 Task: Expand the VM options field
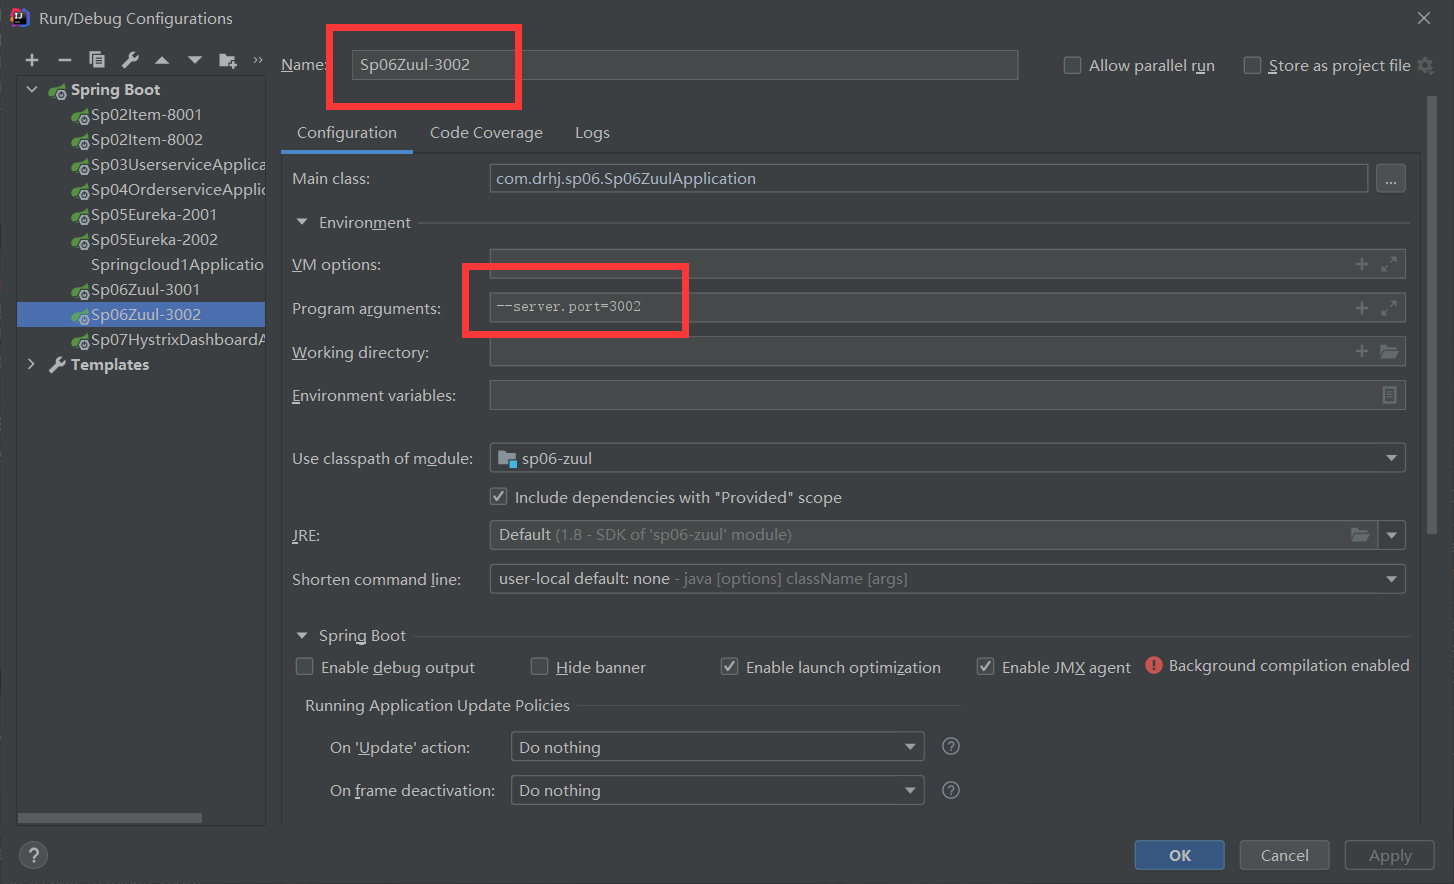click(x=1389, y=264)
